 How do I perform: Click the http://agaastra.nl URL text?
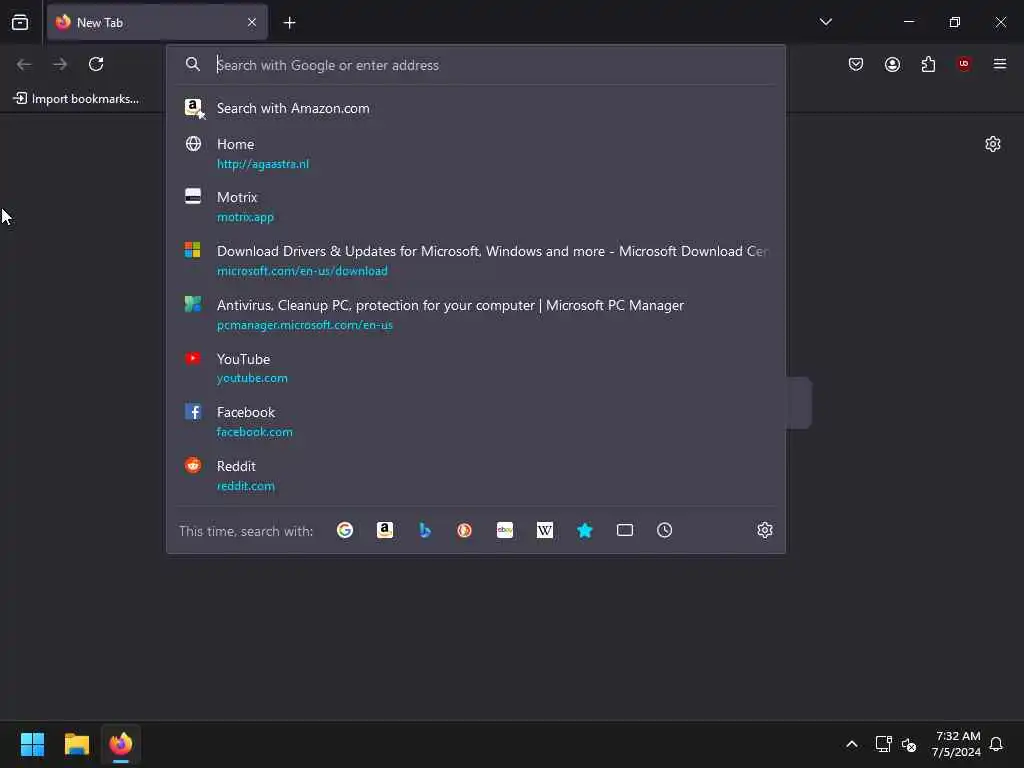point(263,164)
